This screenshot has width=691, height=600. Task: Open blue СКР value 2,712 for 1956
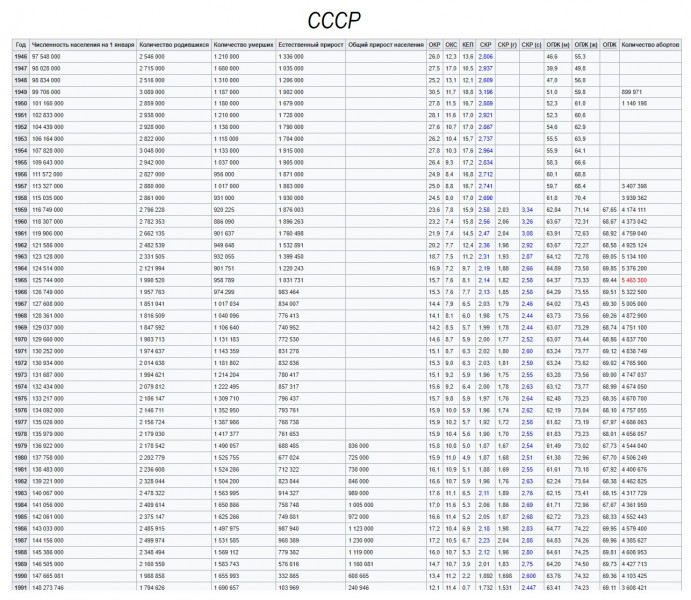coord(485,174)
